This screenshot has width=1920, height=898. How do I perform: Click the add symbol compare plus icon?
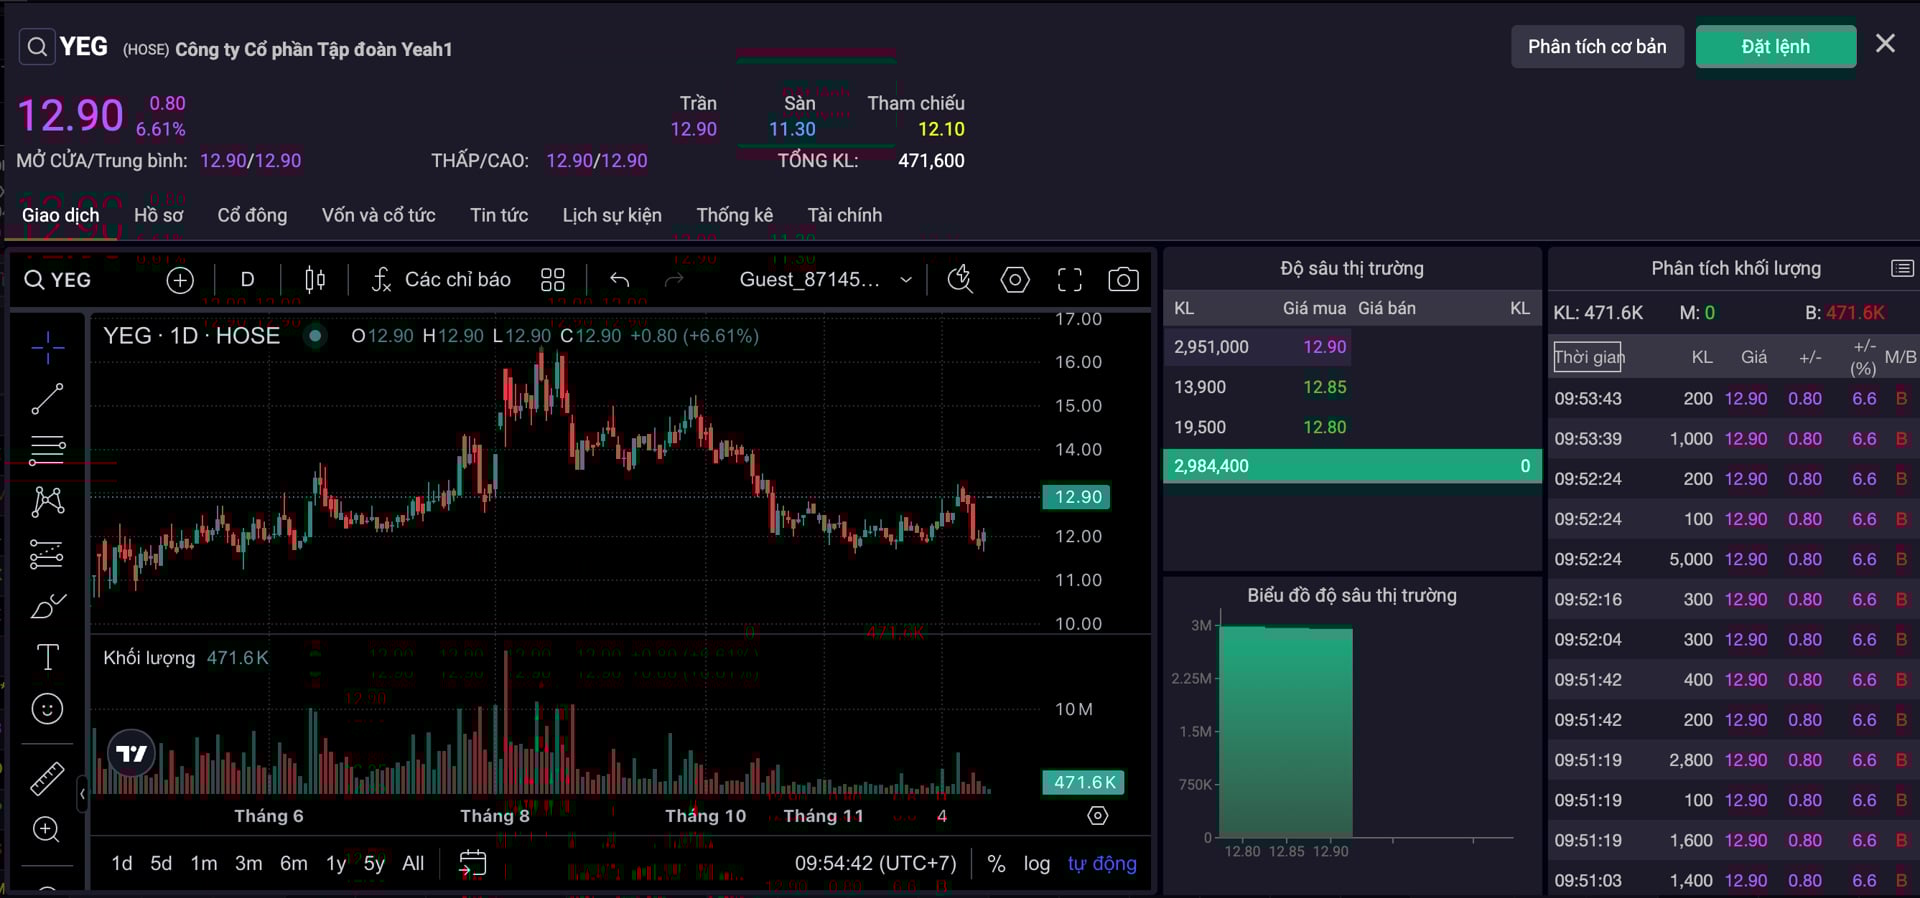[180, 280]
